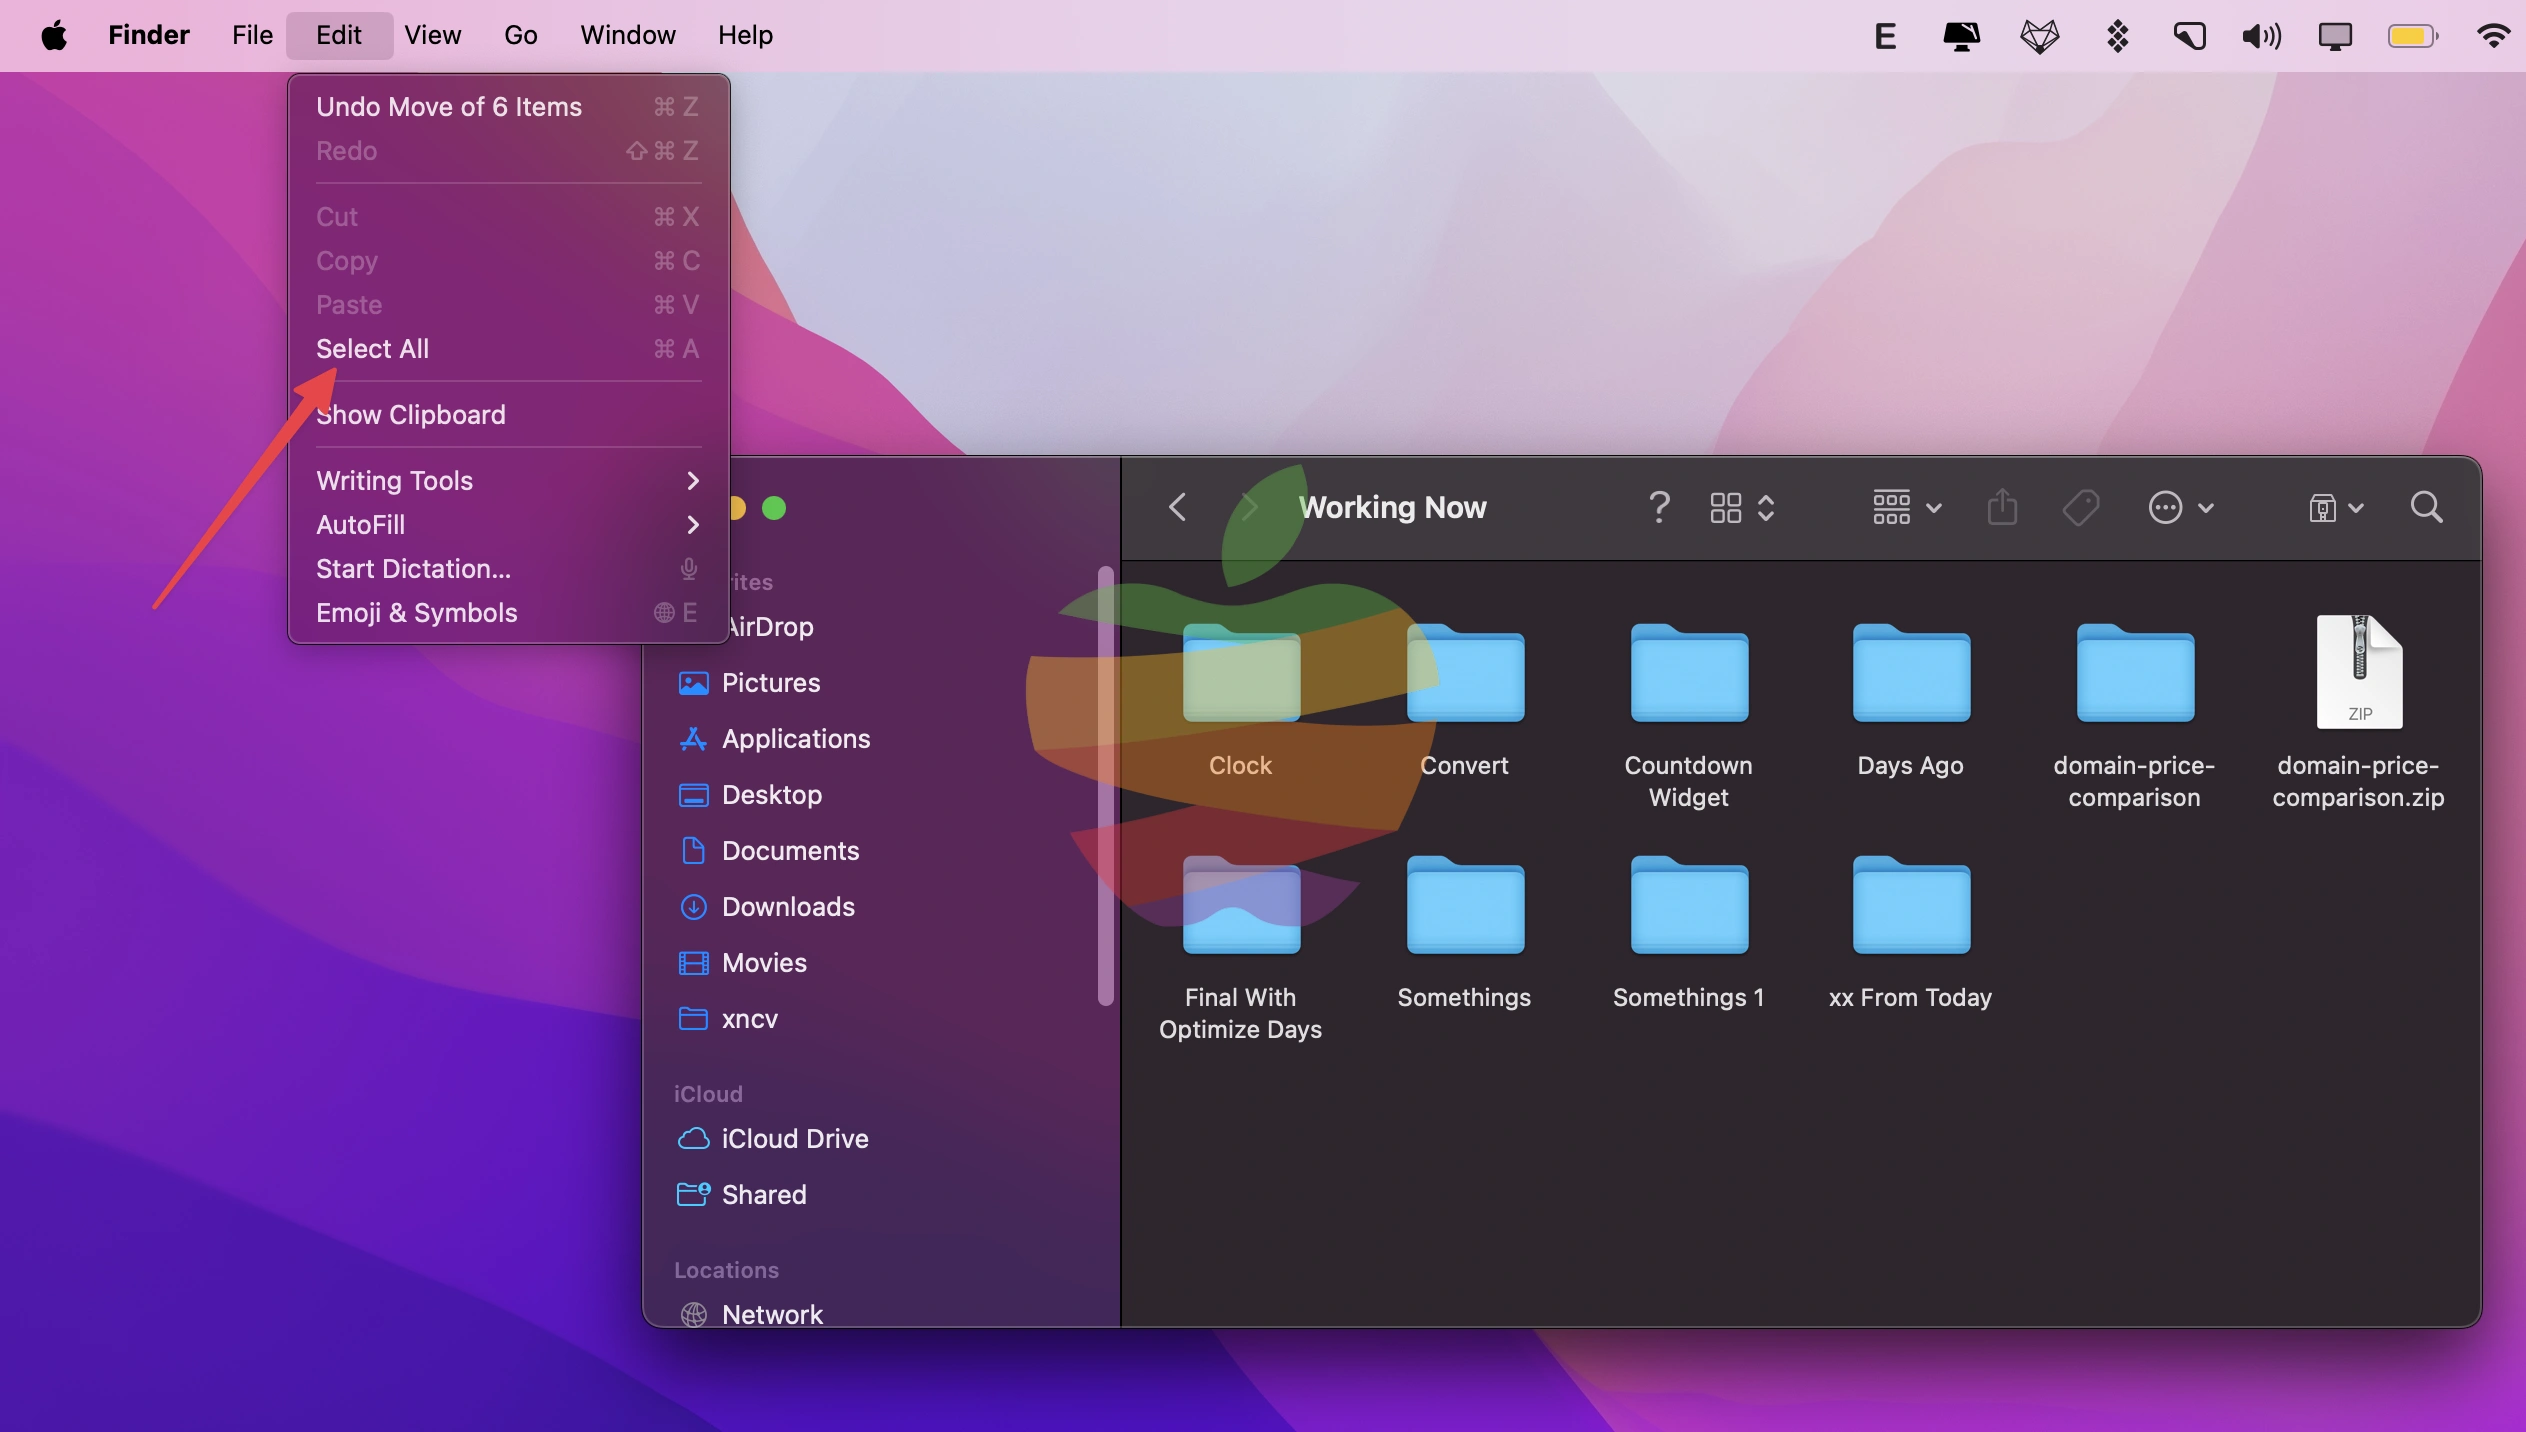The image size is (2526, 1432).
Task: Click the sidebar vertical scrollbar
Action: [x=1105, y=785]
